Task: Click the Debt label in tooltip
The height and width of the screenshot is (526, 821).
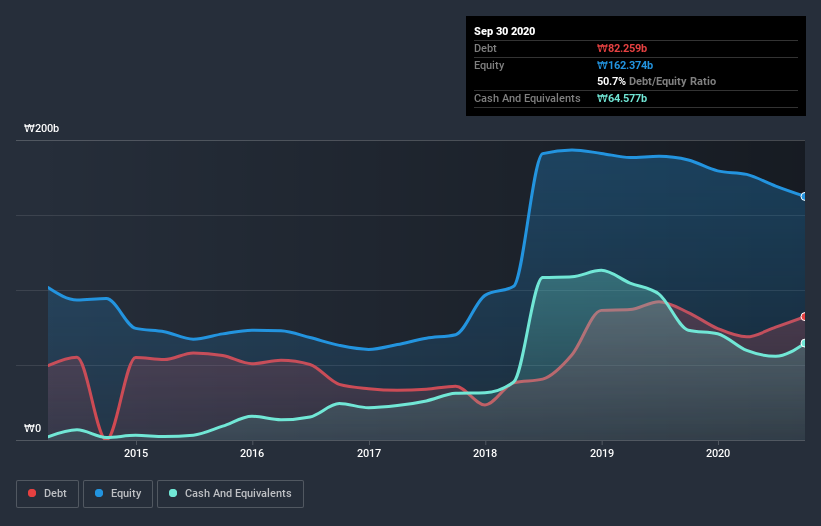Action: pos(485,49)
